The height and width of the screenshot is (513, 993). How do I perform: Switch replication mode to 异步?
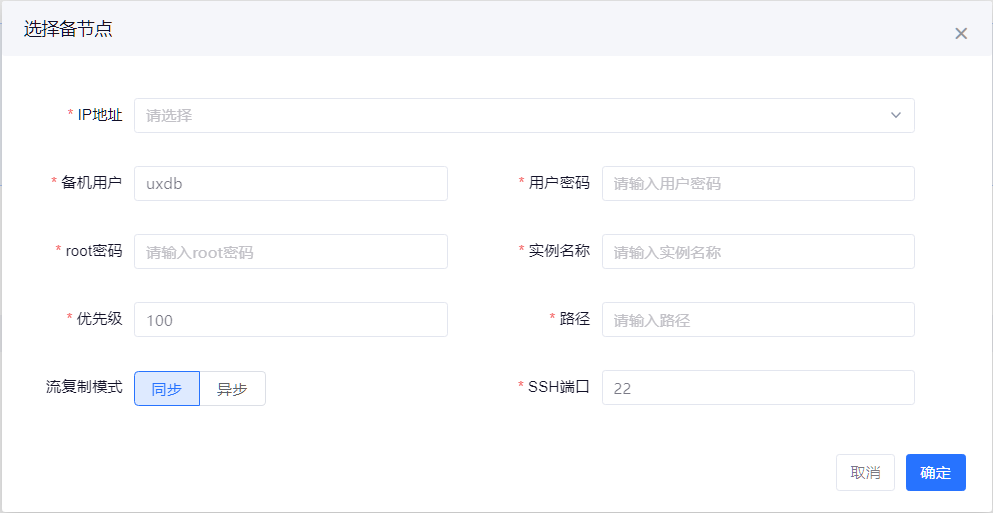(232, 389)
